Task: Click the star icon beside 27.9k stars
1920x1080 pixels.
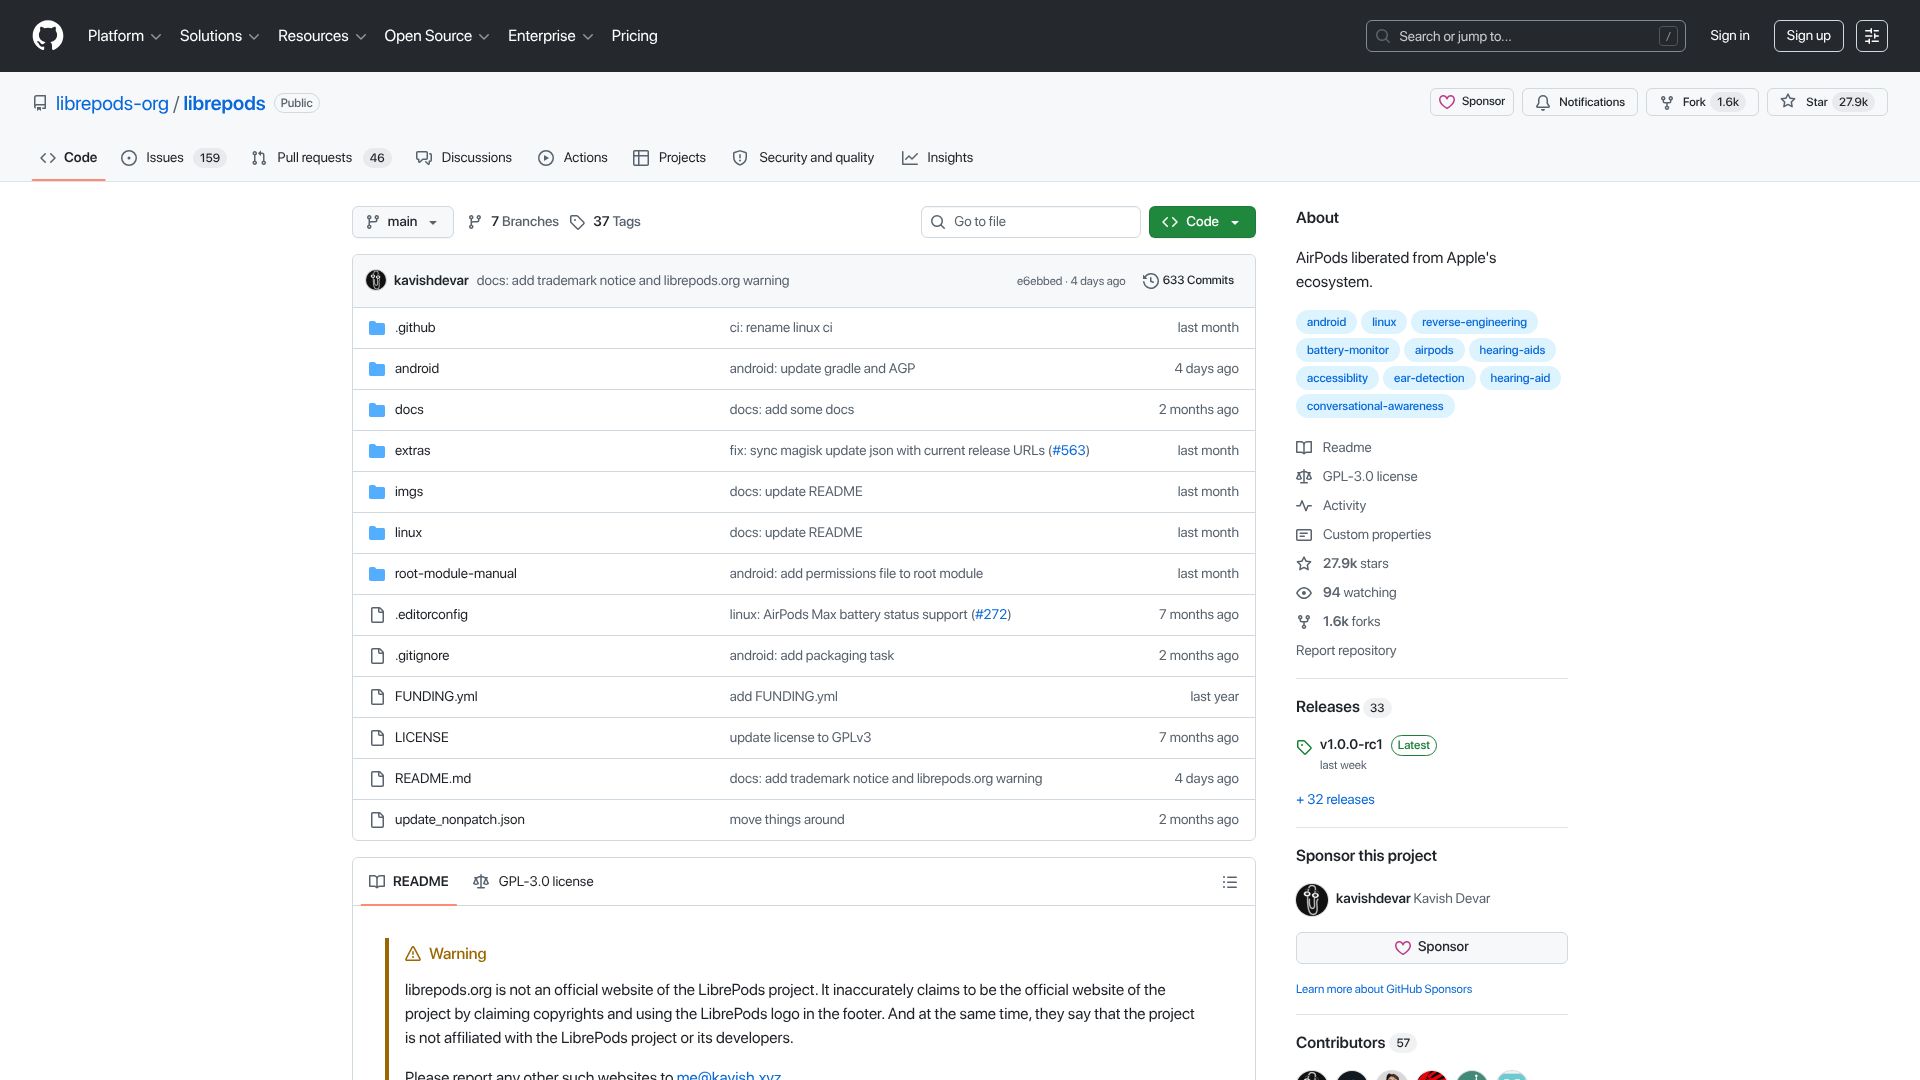Action: tap(1304, 564)
